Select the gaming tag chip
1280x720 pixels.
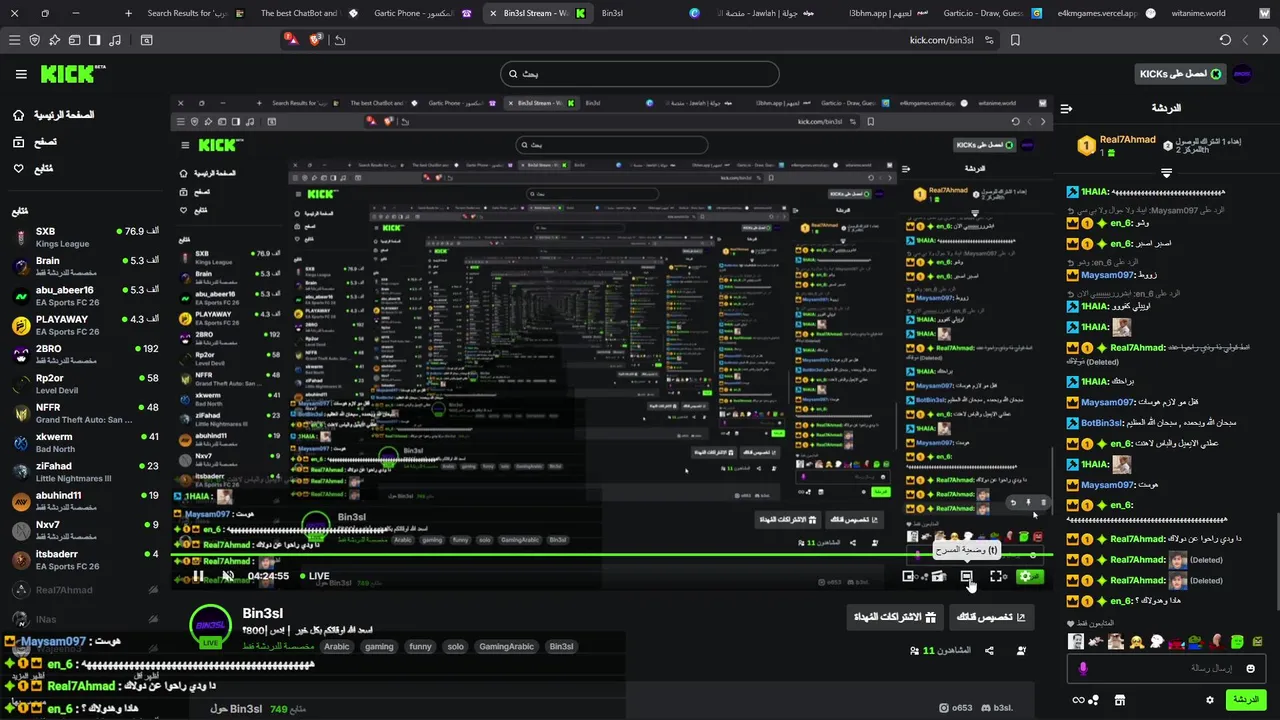tap(379, 647)
